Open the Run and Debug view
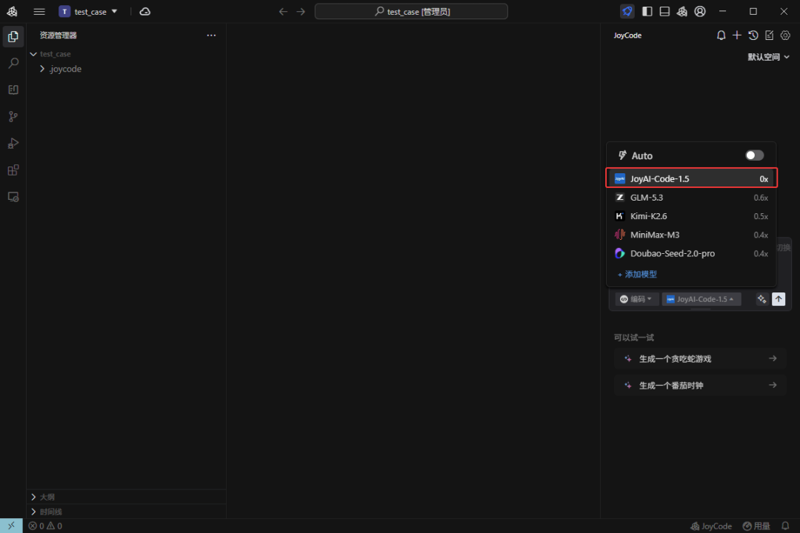The image size is (800, 533). click(13, 143)
